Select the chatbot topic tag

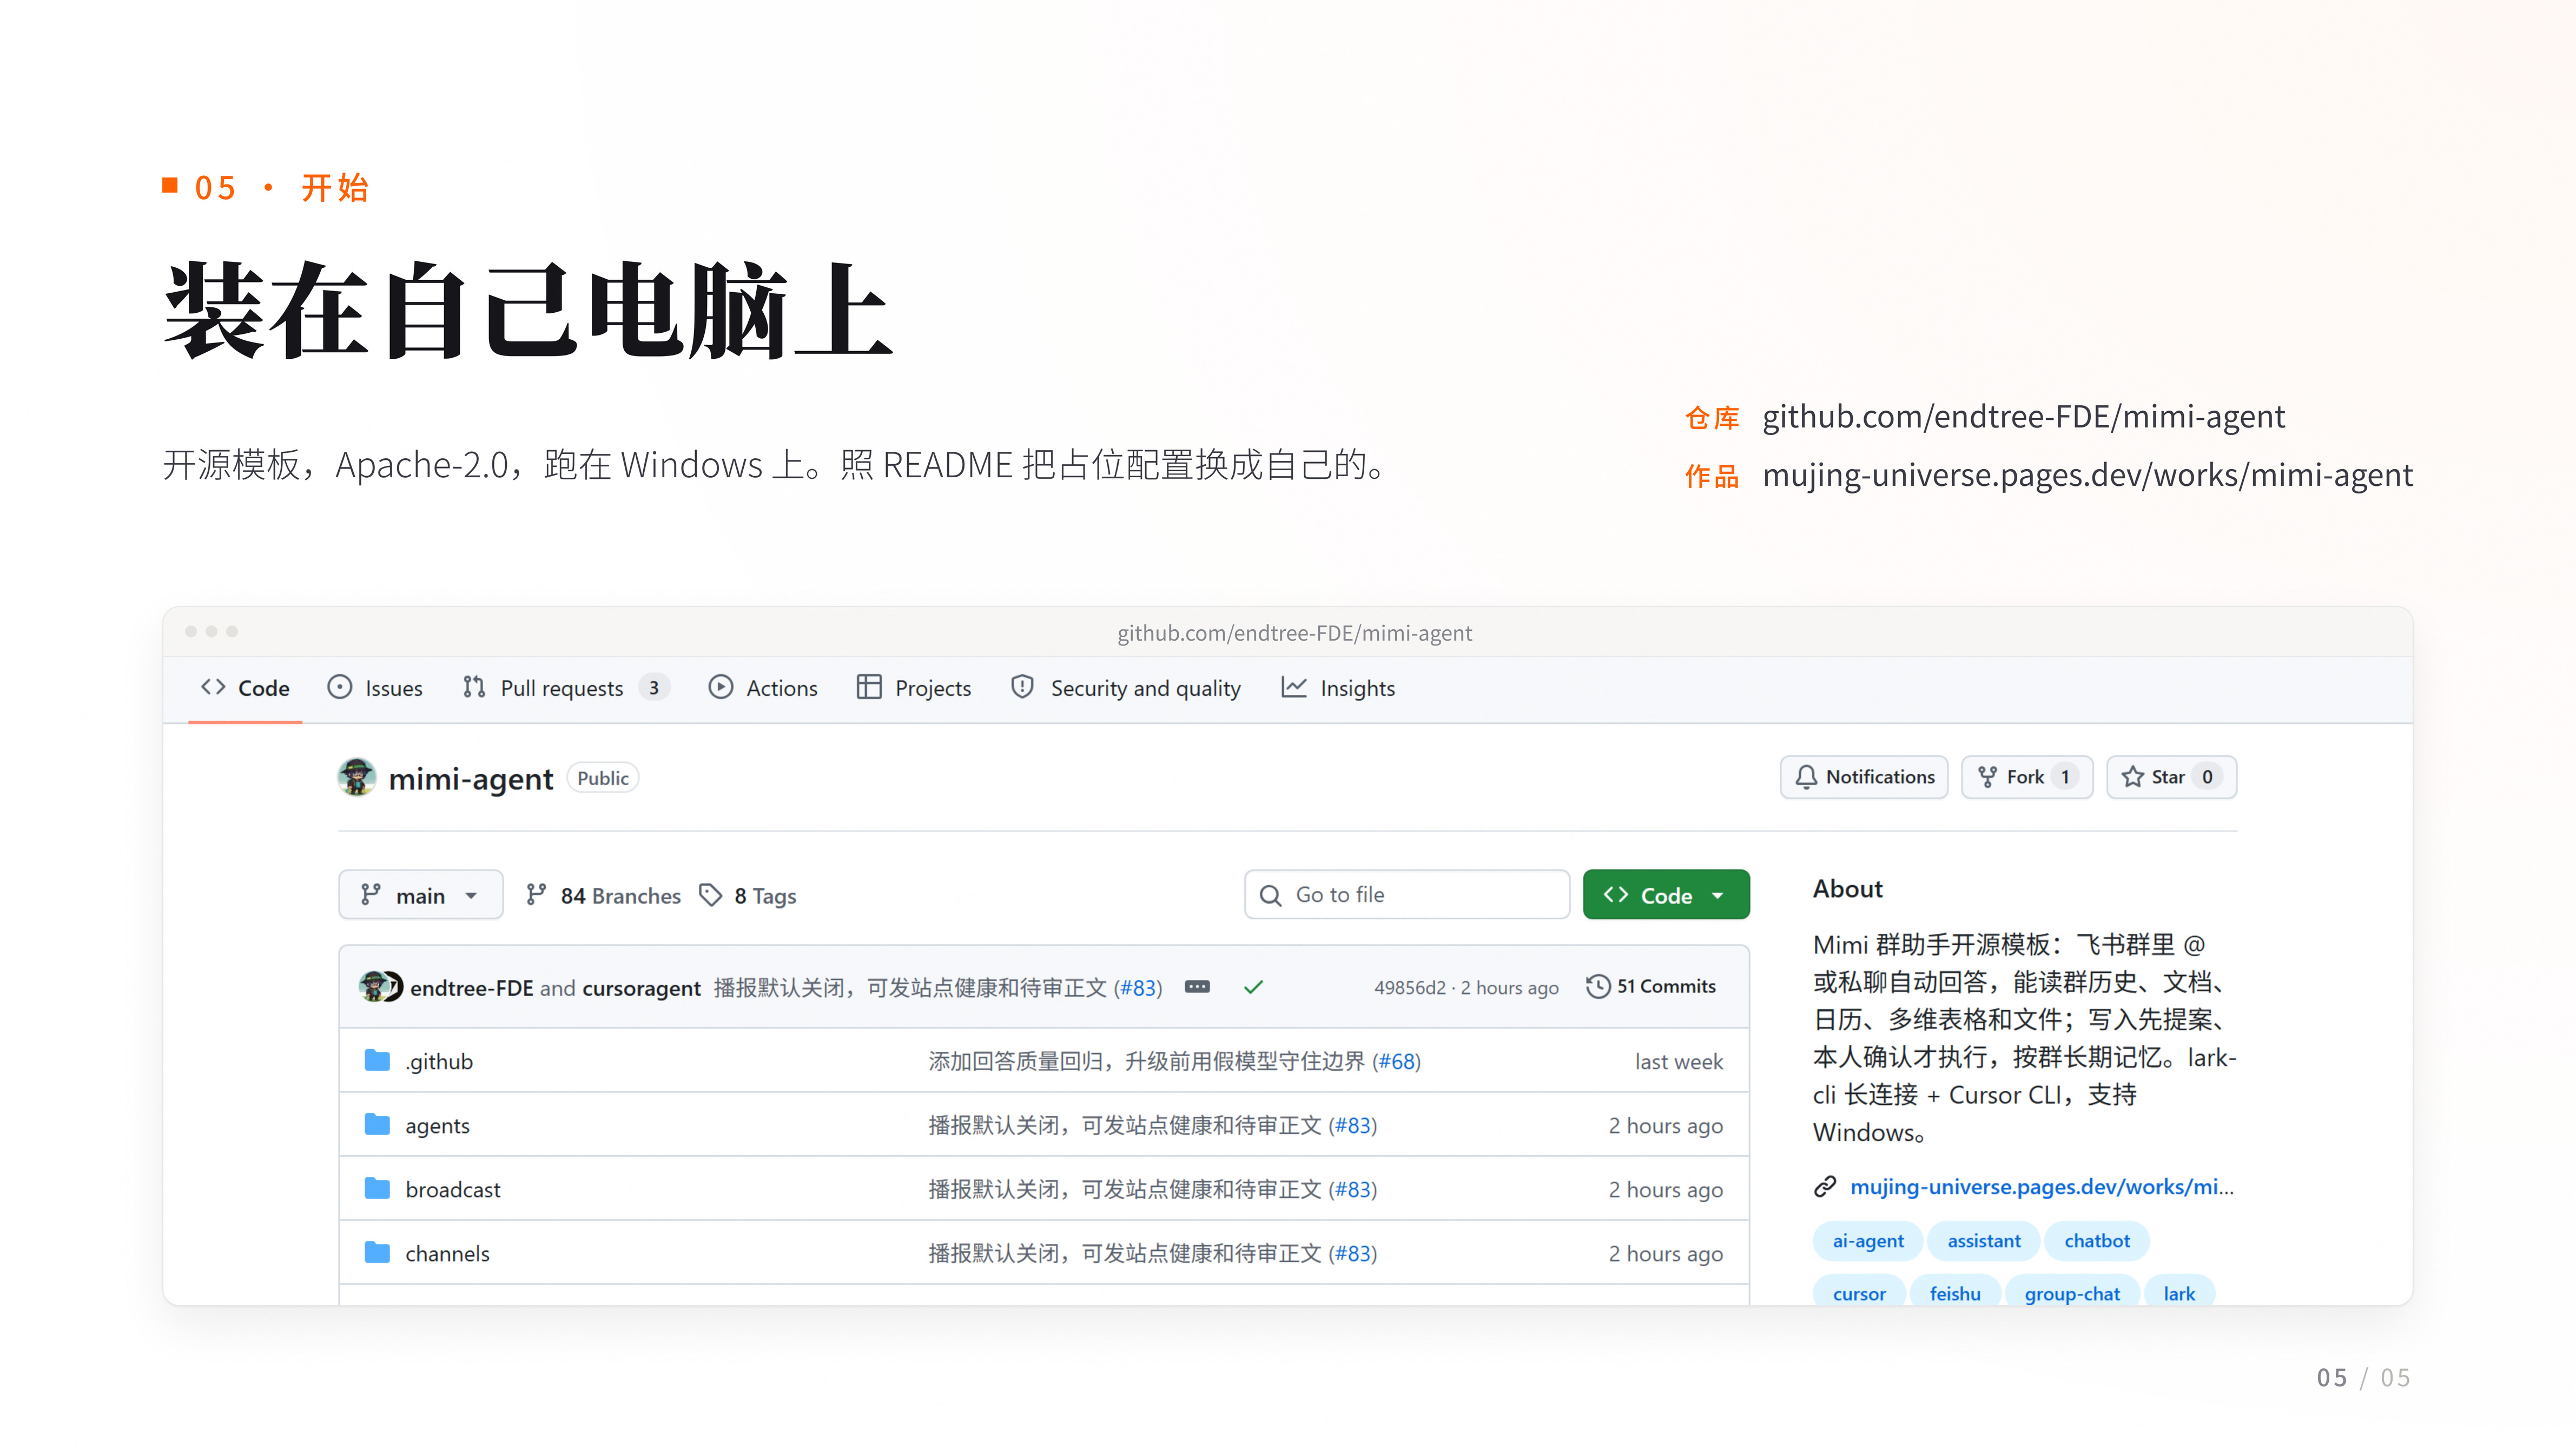2097,1241
